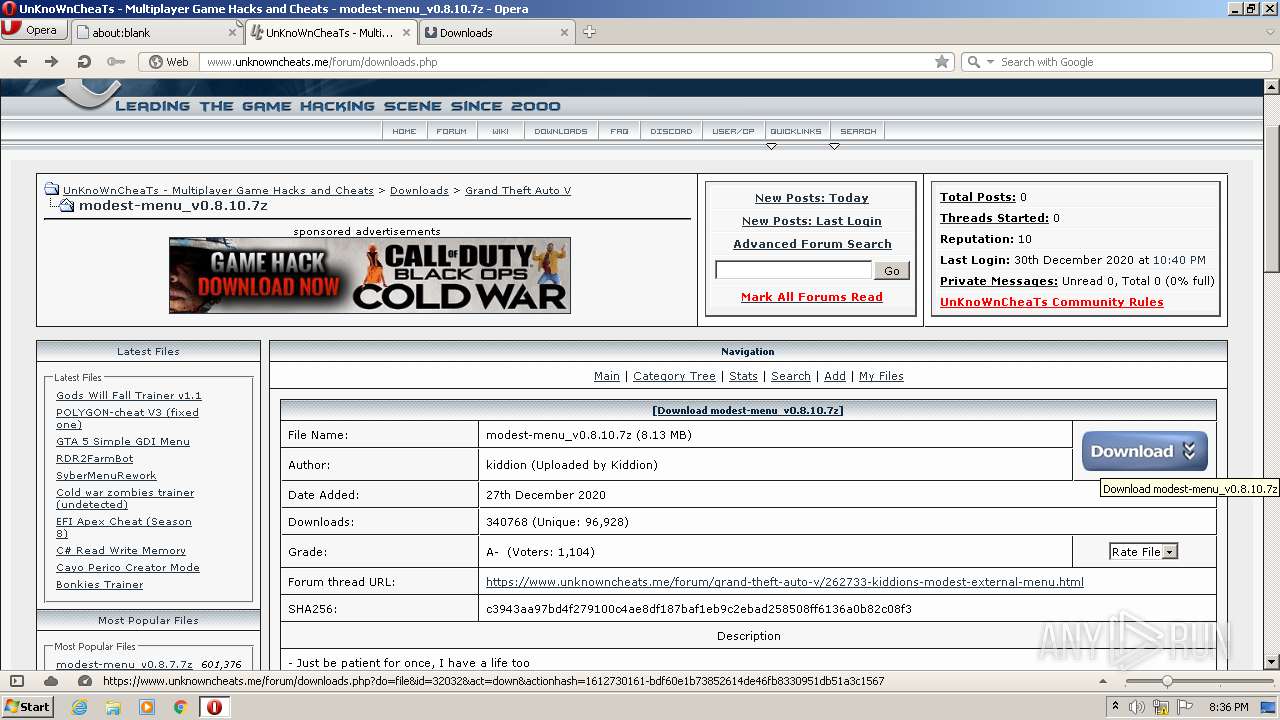Click Mark All Forums Read
The image size is (1280, 720).
(x=811, y=297)
